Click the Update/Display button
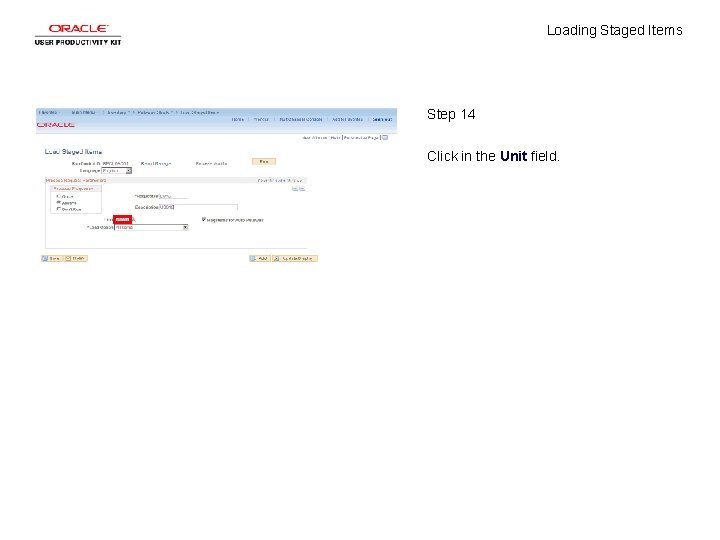 (295, 259)
